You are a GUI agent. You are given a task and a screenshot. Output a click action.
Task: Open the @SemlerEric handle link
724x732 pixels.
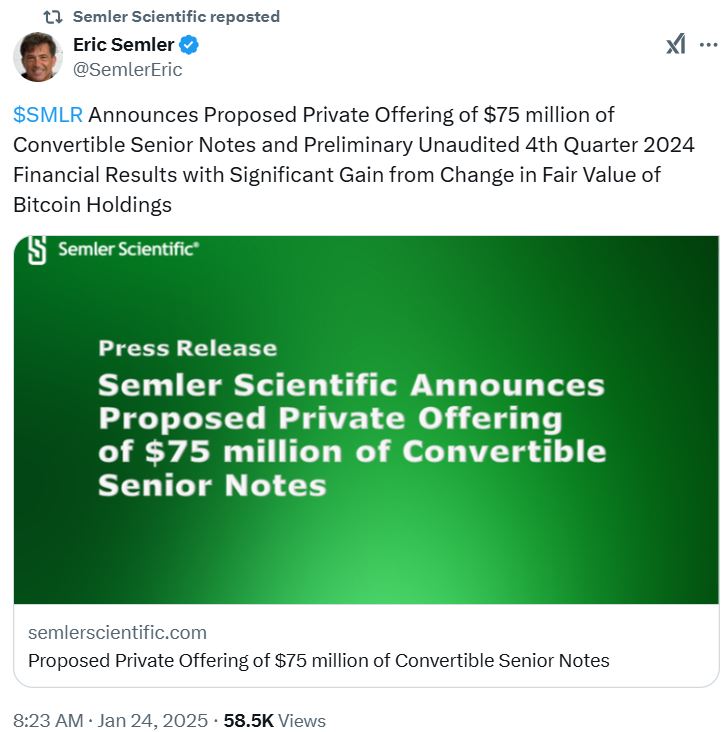pos(127,69)
